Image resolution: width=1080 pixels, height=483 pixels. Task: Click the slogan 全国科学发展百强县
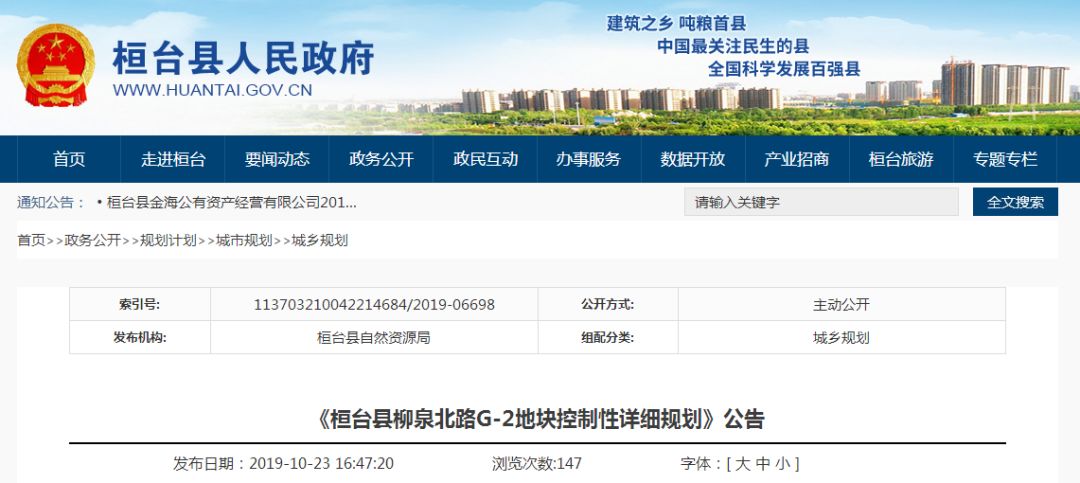(x=785, y=69)
